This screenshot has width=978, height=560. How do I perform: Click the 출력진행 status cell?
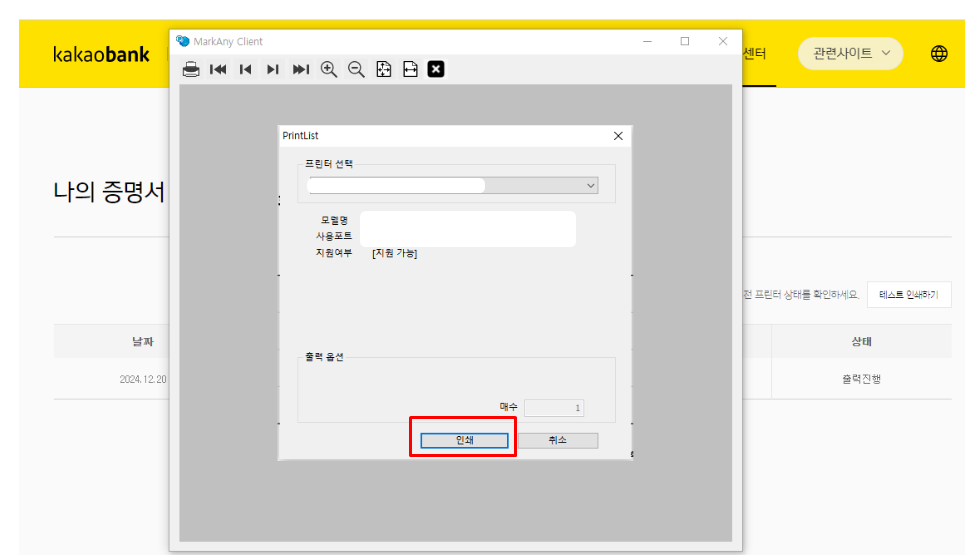[x=861, y=379]
